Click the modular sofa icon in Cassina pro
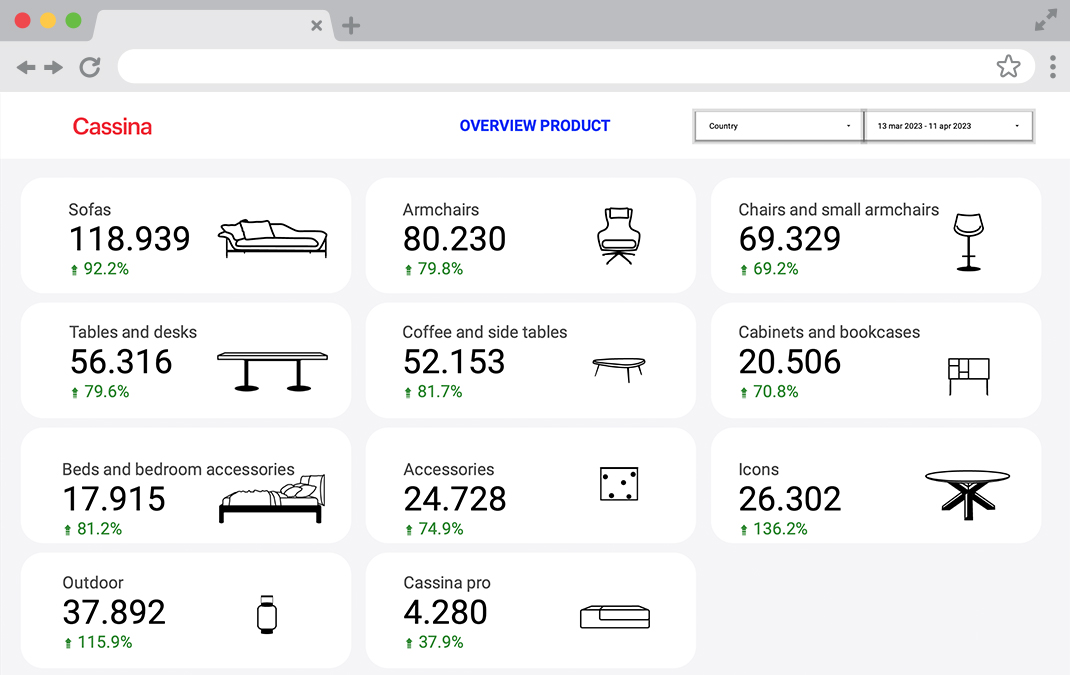This screenshot has height=675, width=1070. [x=615, y=616]
